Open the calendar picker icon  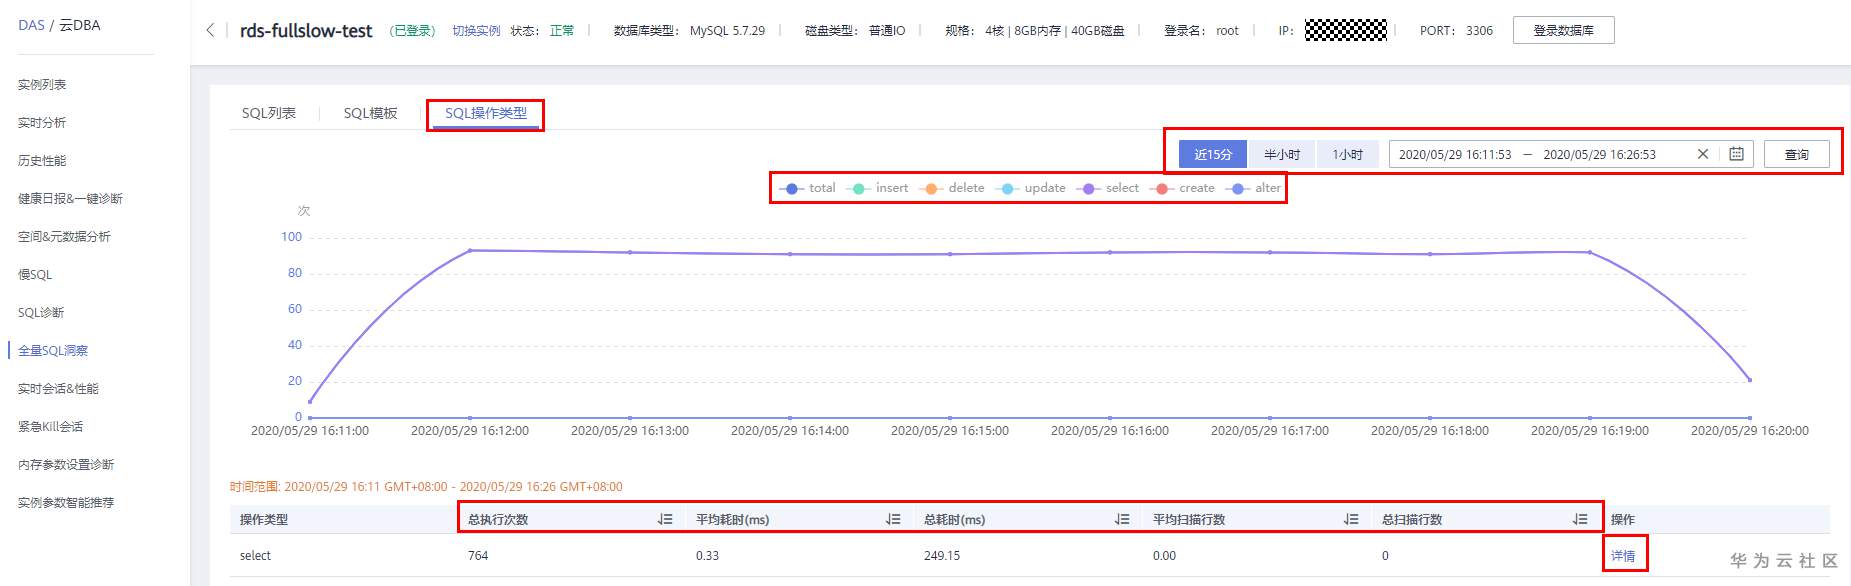coord(1737,154)
